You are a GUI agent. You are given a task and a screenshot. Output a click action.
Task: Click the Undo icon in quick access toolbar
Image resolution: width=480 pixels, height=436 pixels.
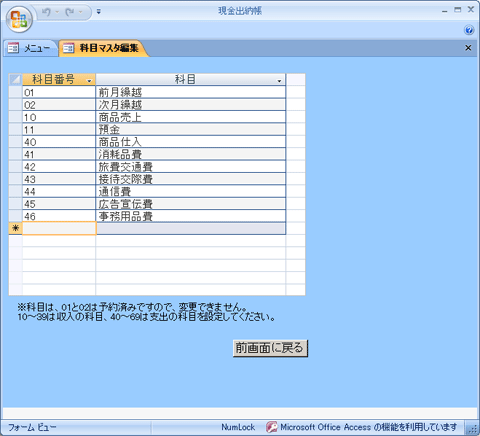[x=46, y=12]
